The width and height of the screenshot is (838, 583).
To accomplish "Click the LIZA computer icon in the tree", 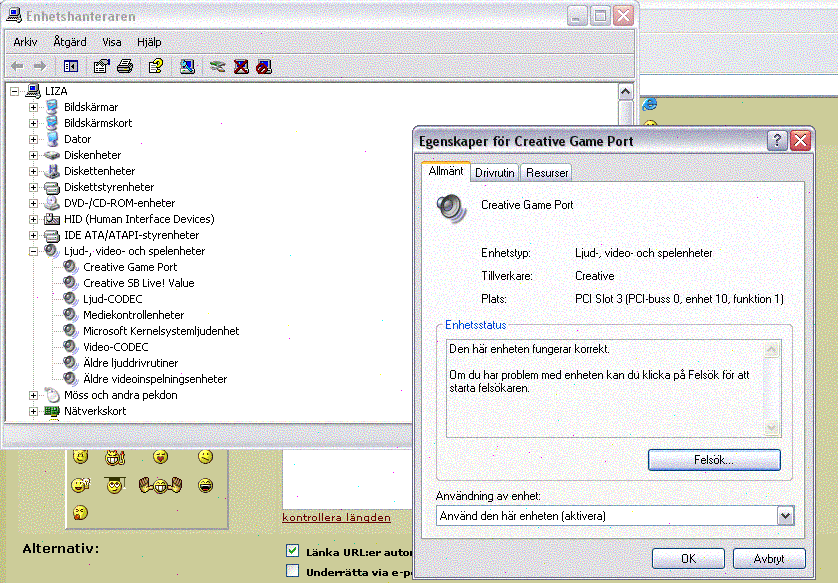I will click(33, 91).
